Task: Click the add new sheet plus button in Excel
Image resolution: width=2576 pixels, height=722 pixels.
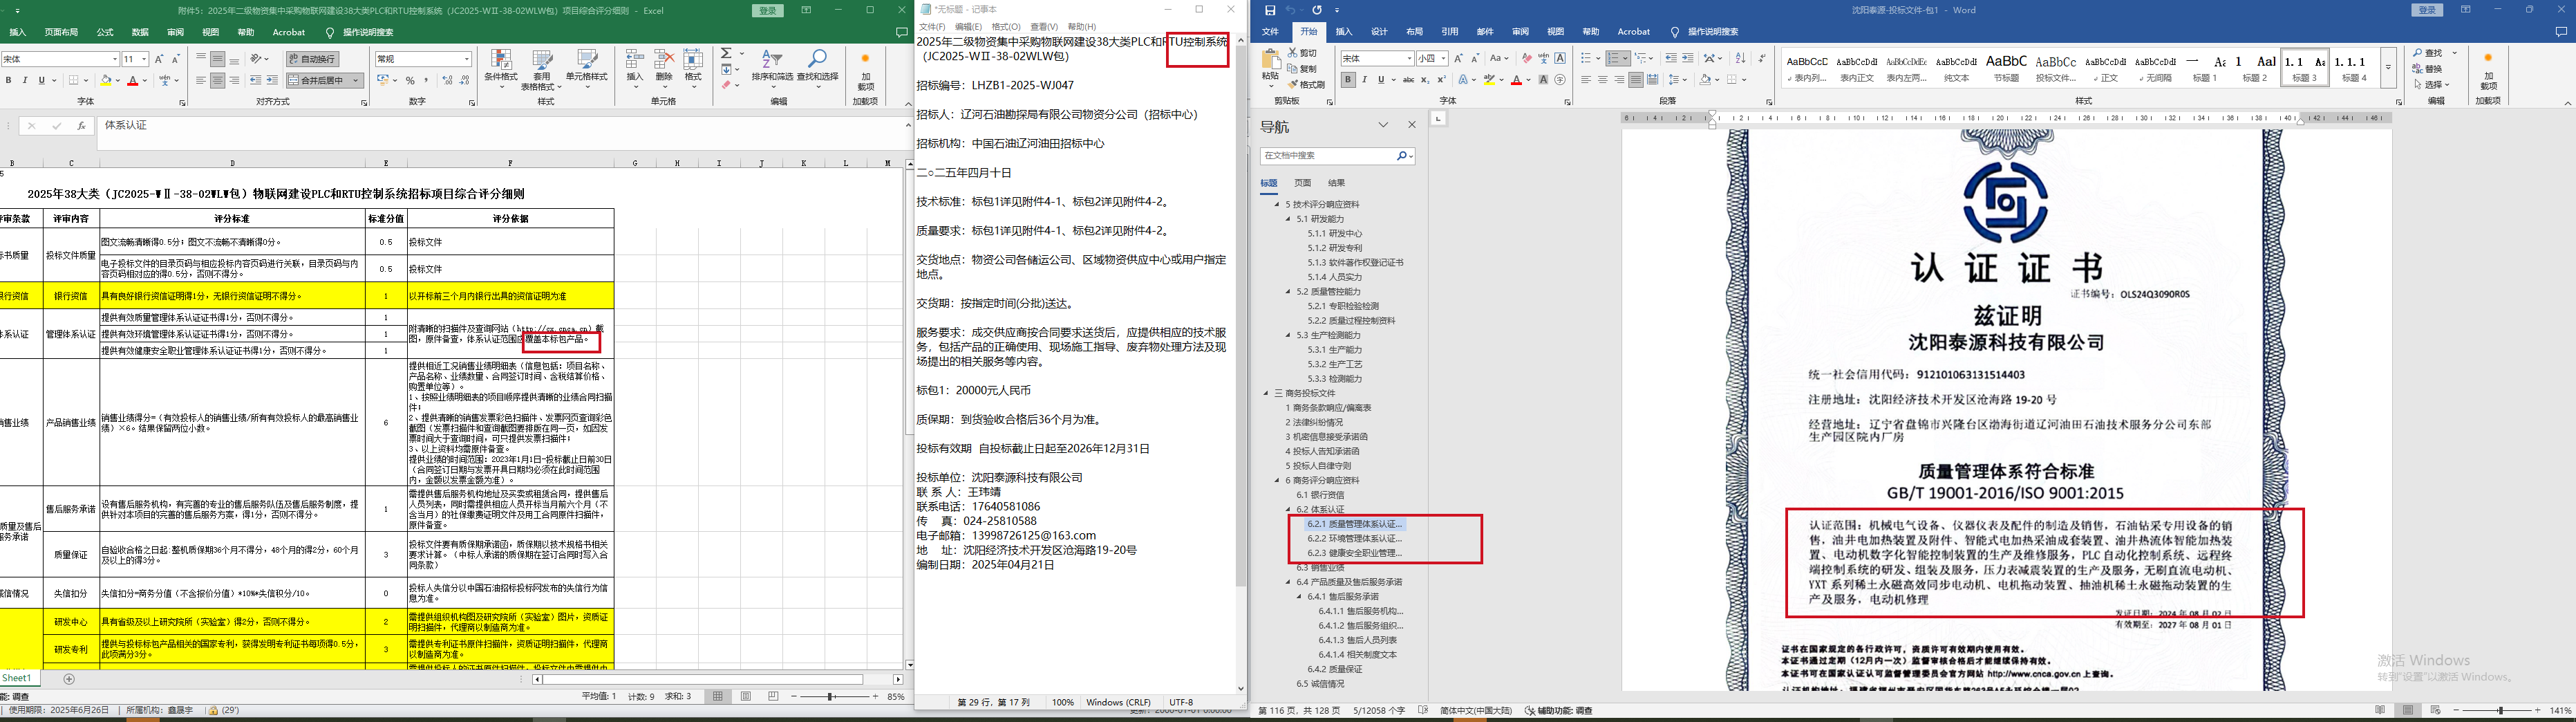Action: (x=69, y=679)
